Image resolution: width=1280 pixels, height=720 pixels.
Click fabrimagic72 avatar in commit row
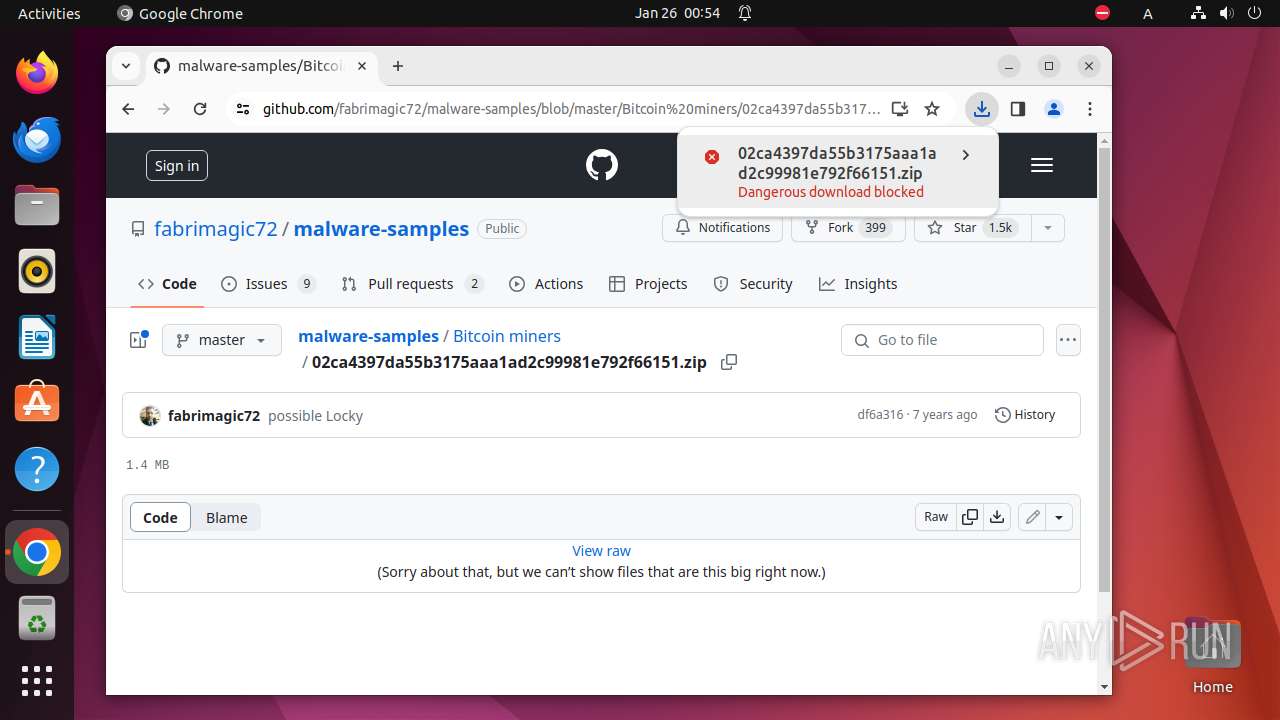click(x=150, y=416)
